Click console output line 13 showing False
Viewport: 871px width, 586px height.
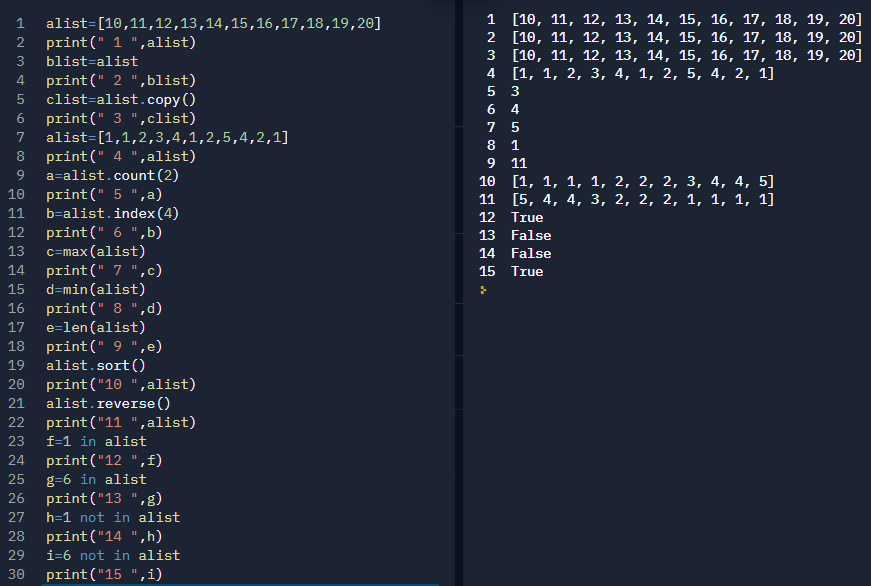point(531,236)
